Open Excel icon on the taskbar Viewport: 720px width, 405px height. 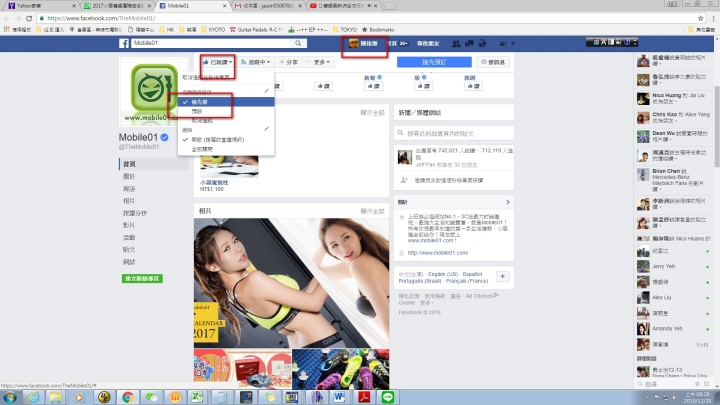tap(197, 397)
